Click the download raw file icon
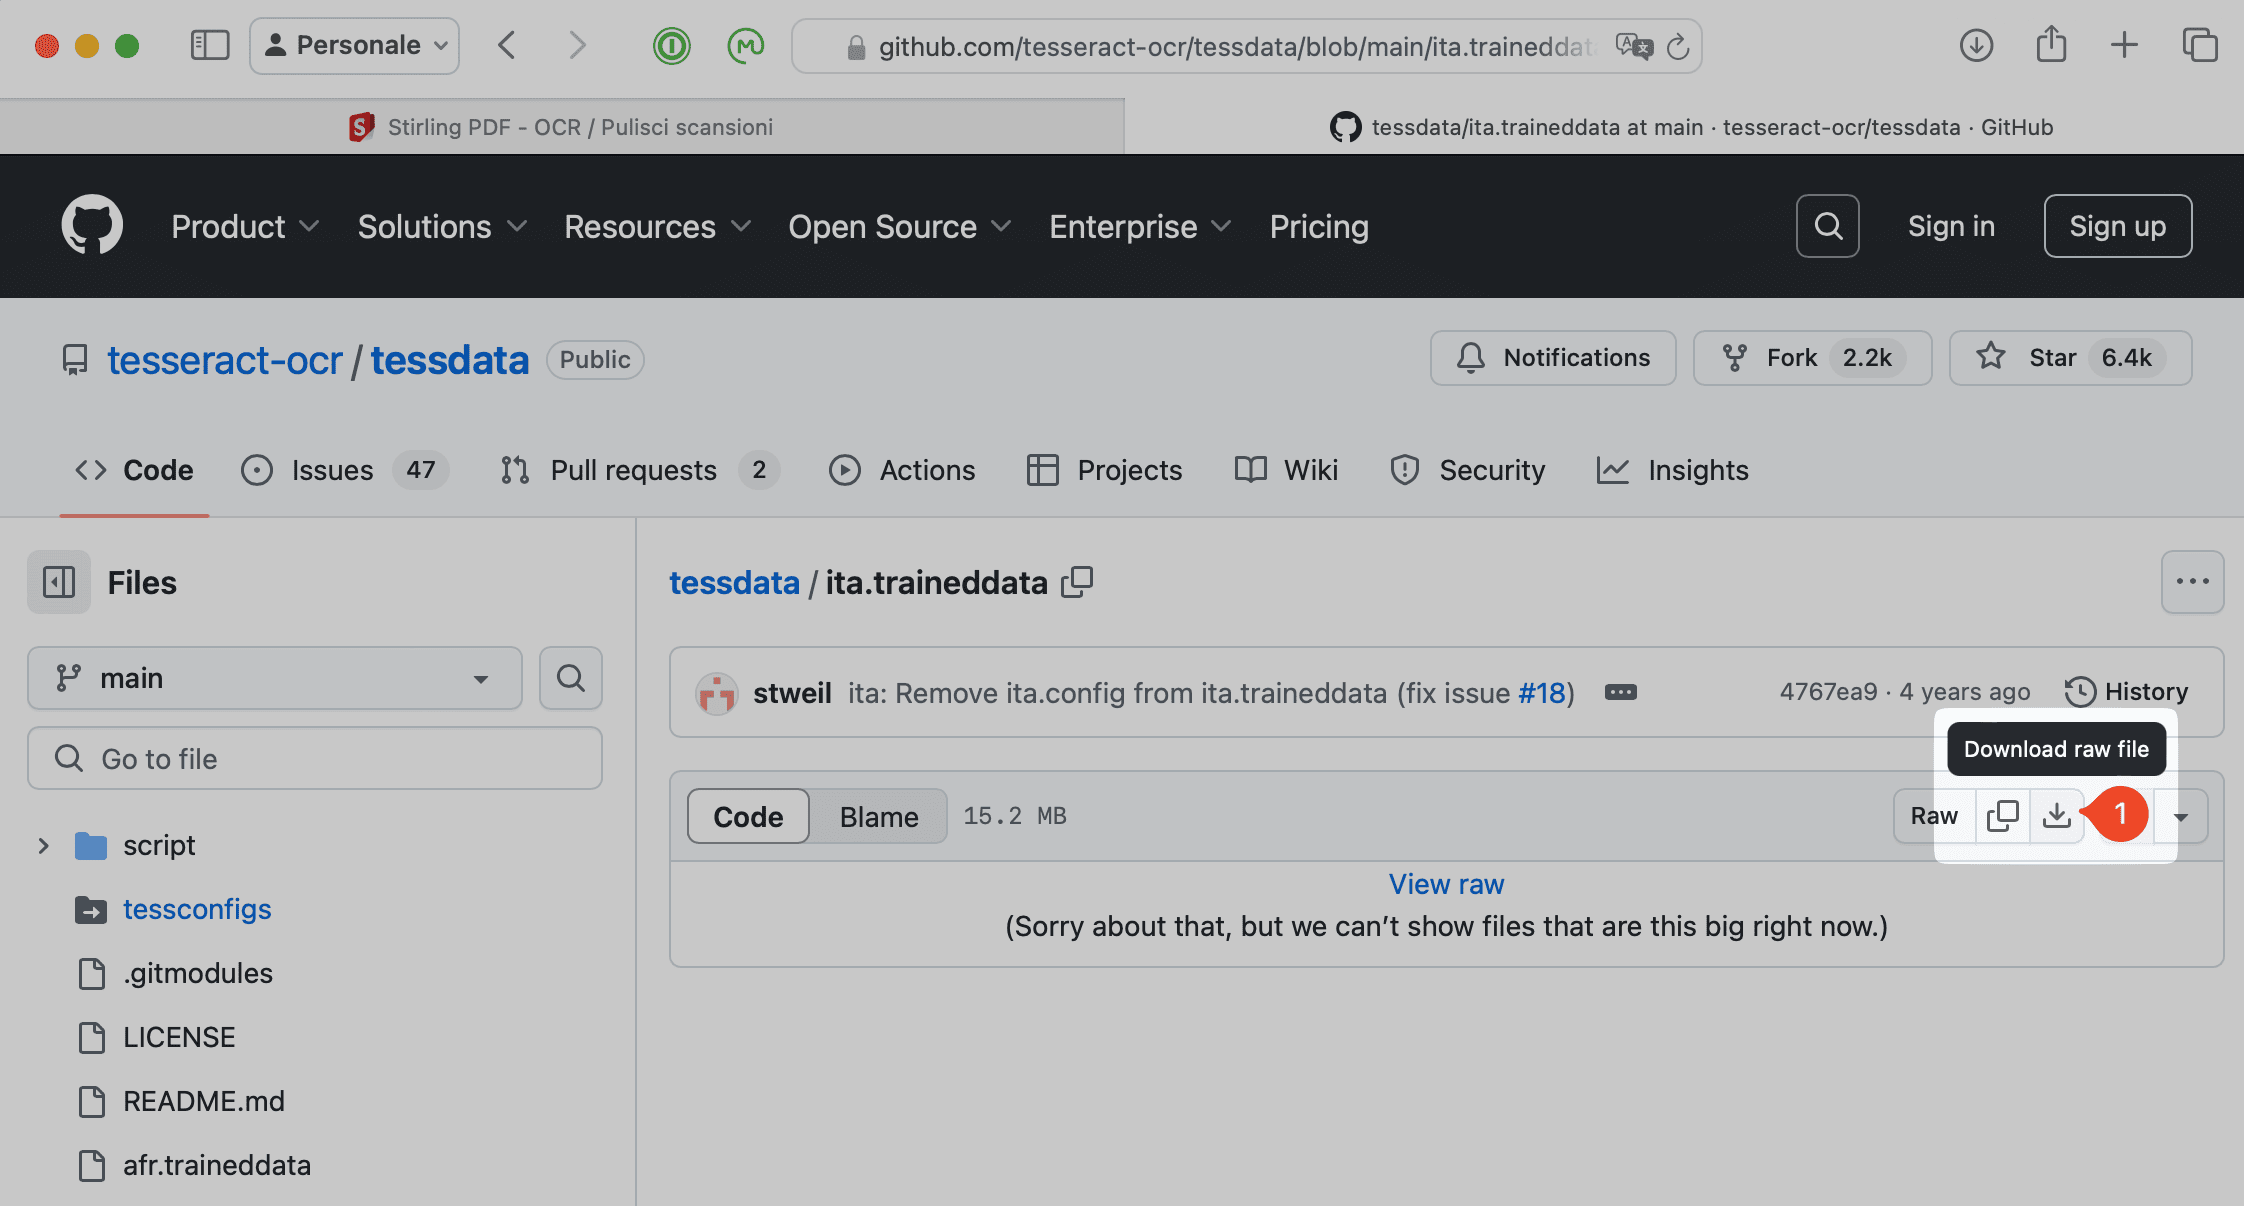This screenshot has width=2244, height=1206. (x=2056, y=816)
